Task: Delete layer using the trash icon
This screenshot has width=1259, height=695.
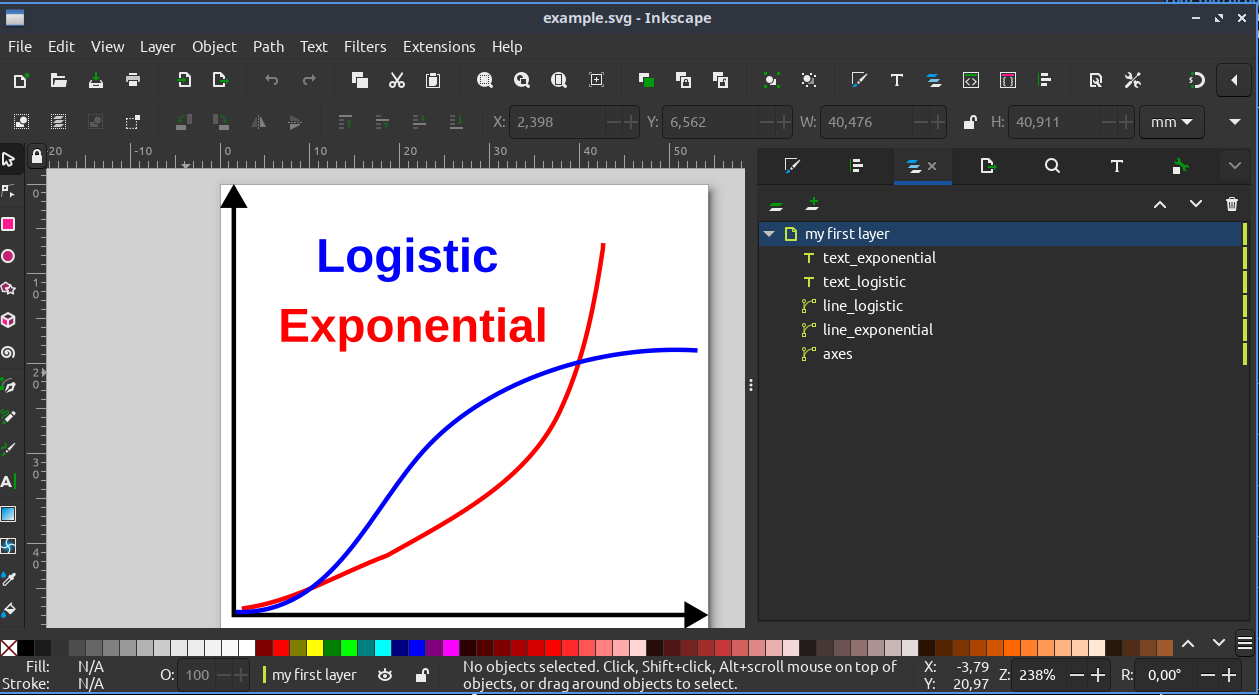Action: pos(1231,204)
